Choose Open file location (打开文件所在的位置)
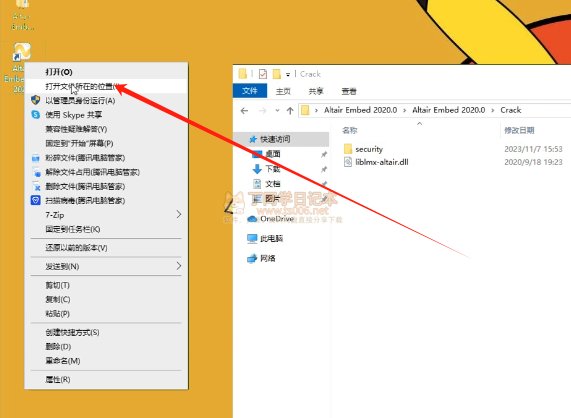Viewport: 571px width, 418px height. (106, 86)
